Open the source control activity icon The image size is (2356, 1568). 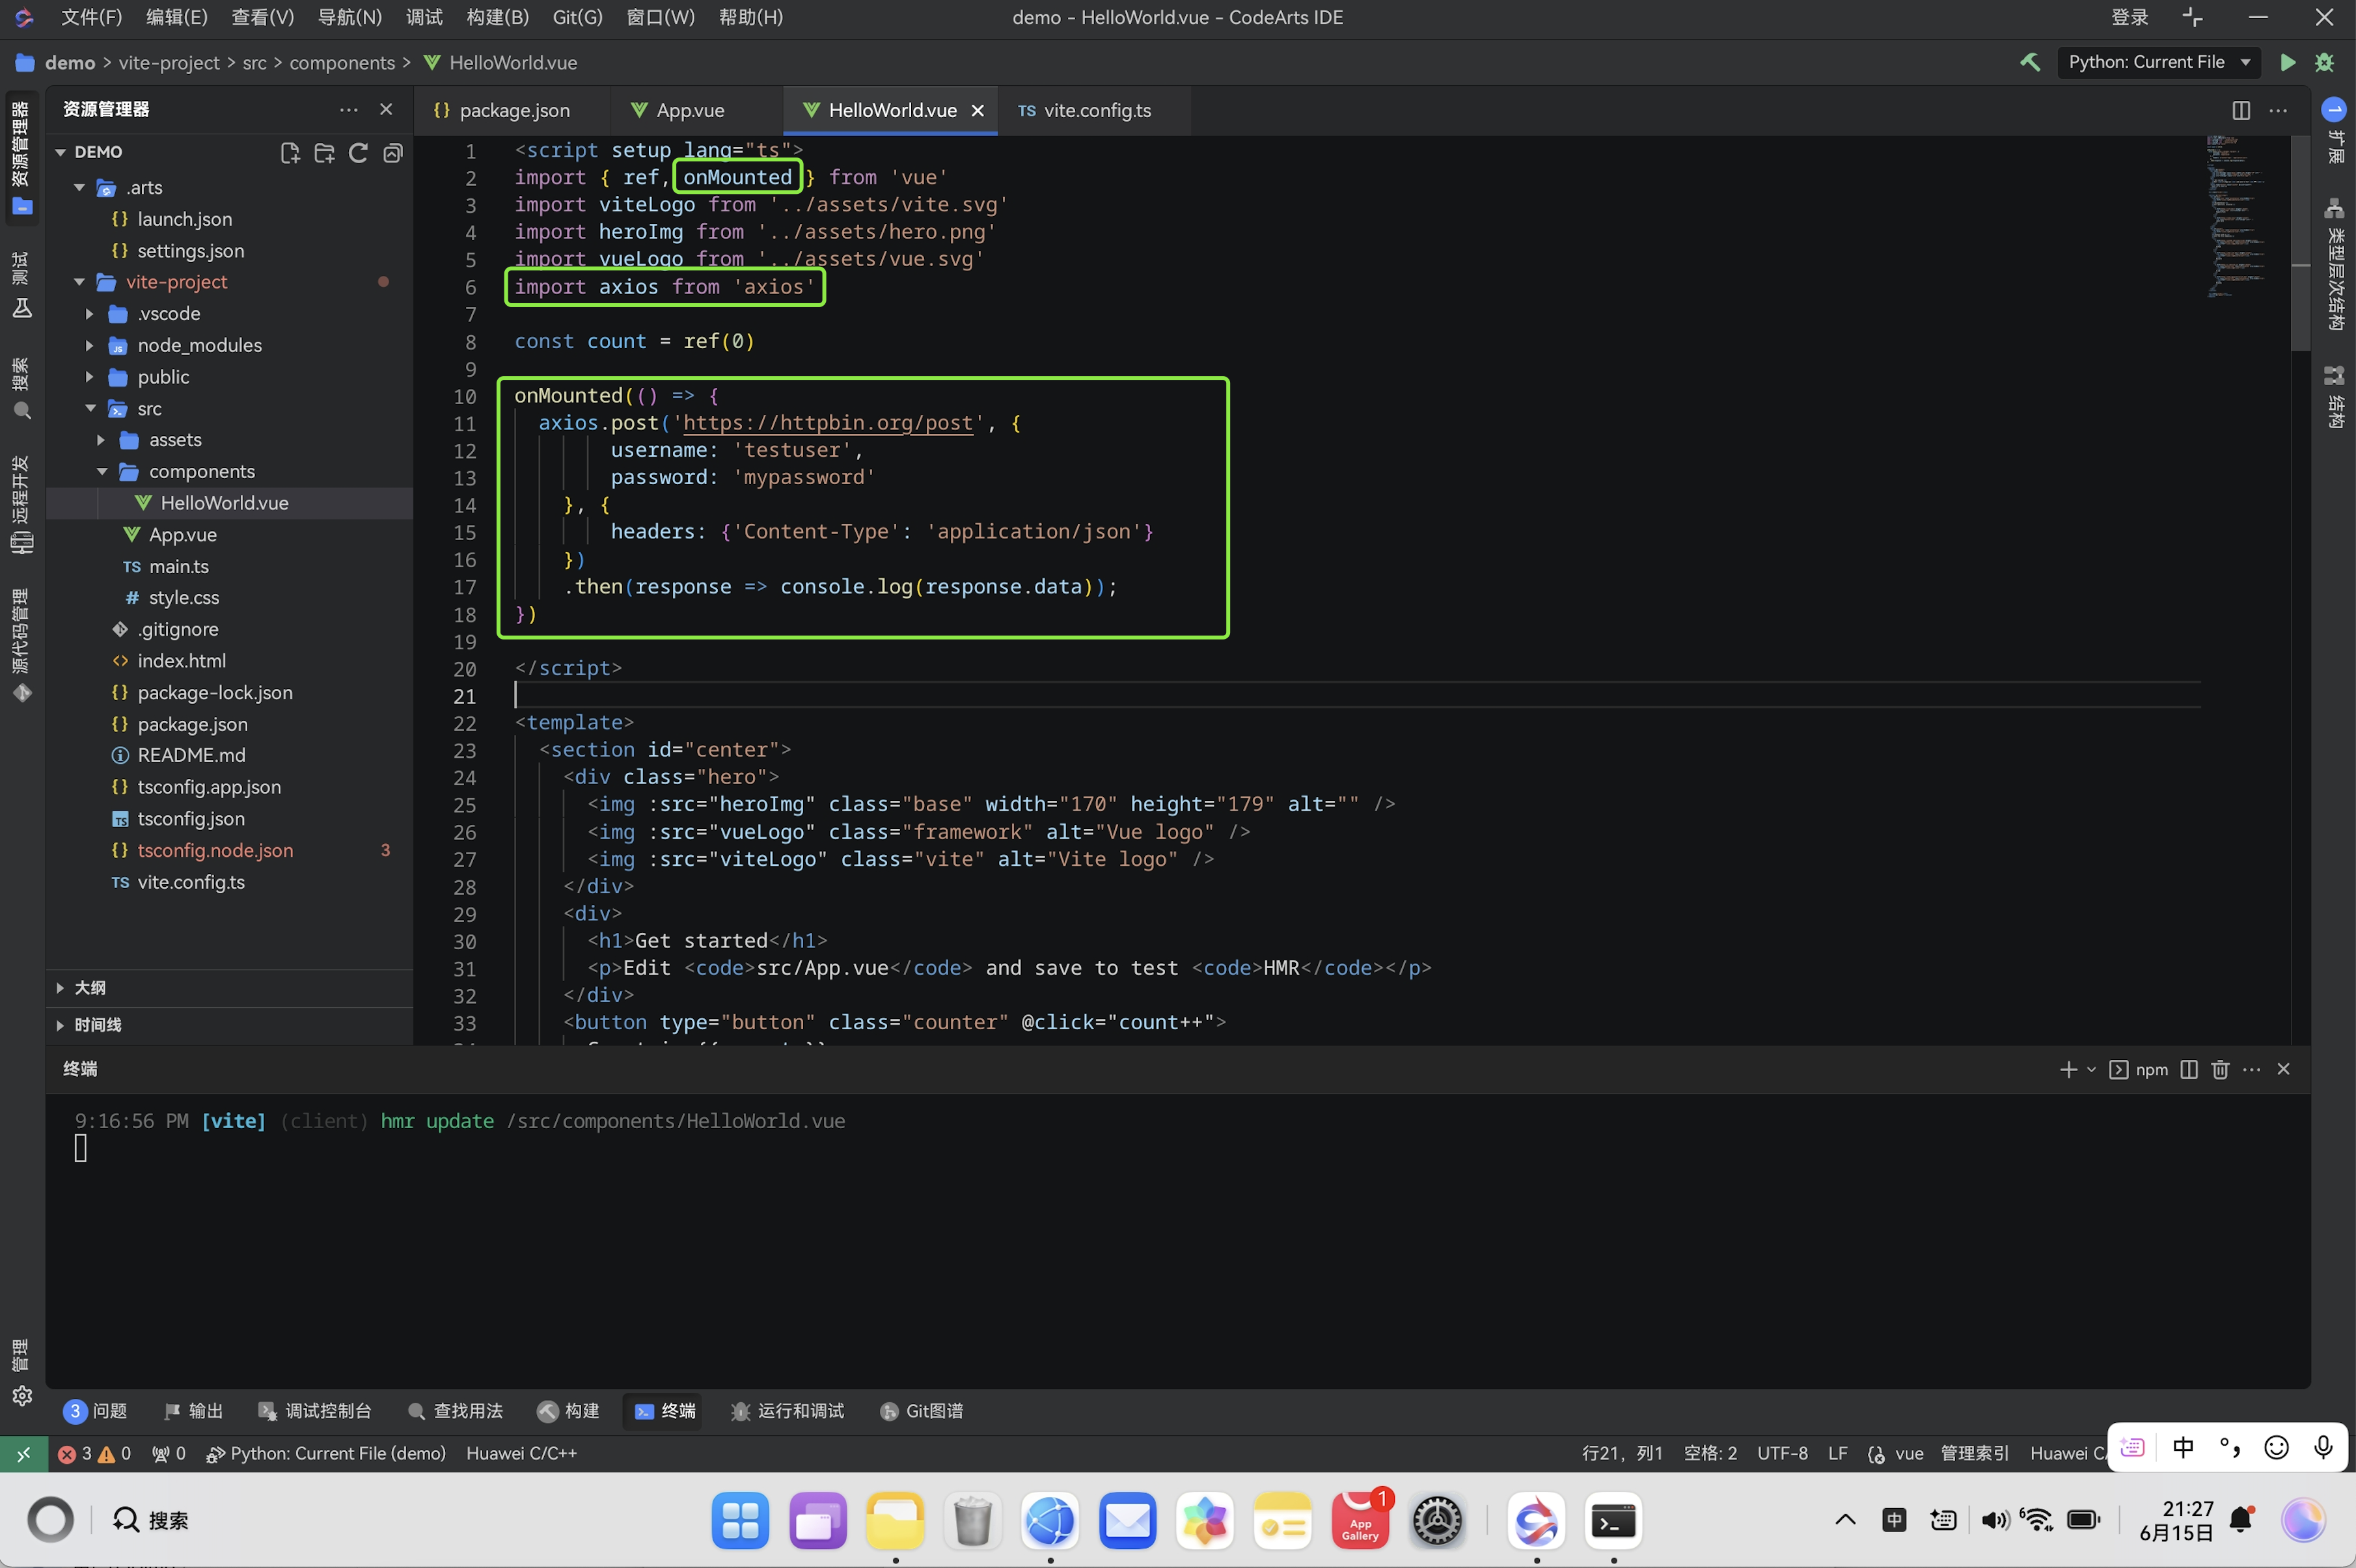[22, 645]
